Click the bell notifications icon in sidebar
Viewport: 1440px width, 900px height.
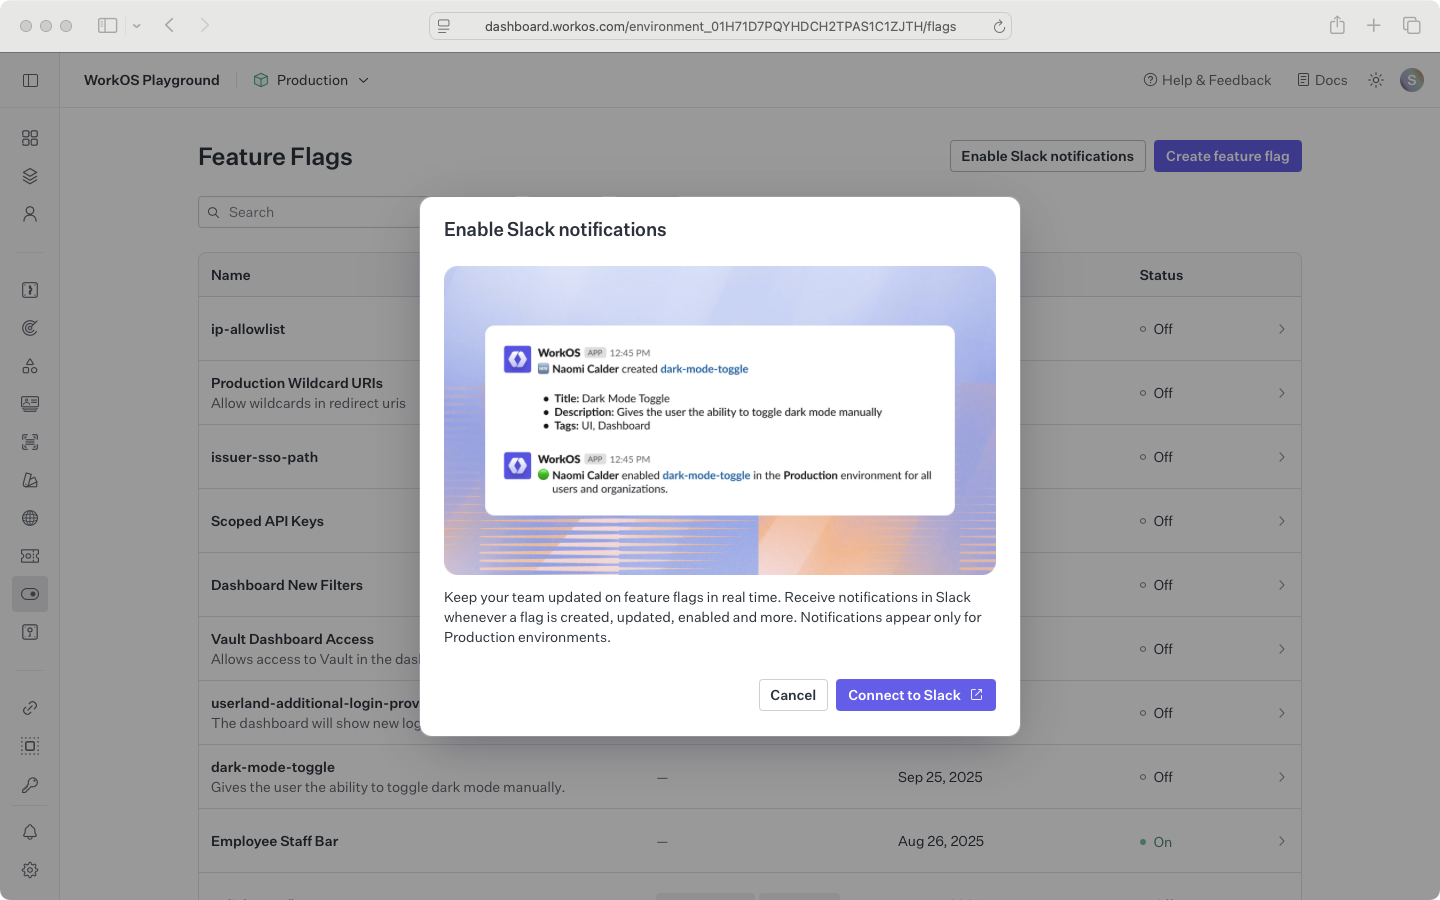pyautogui.click(x=30, y=832)
